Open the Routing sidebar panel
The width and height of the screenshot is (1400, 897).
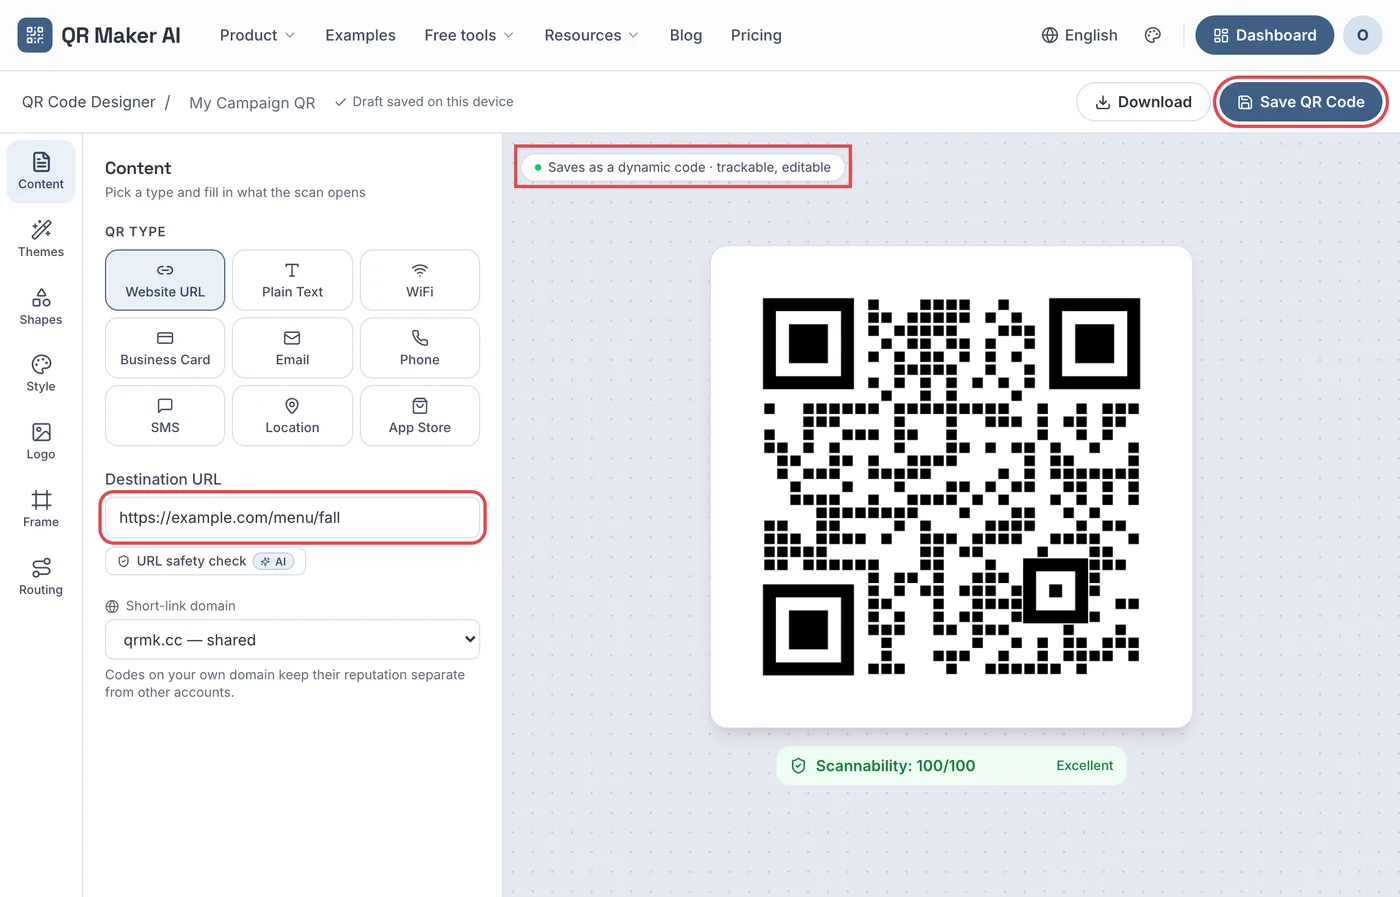pos(41,577)
